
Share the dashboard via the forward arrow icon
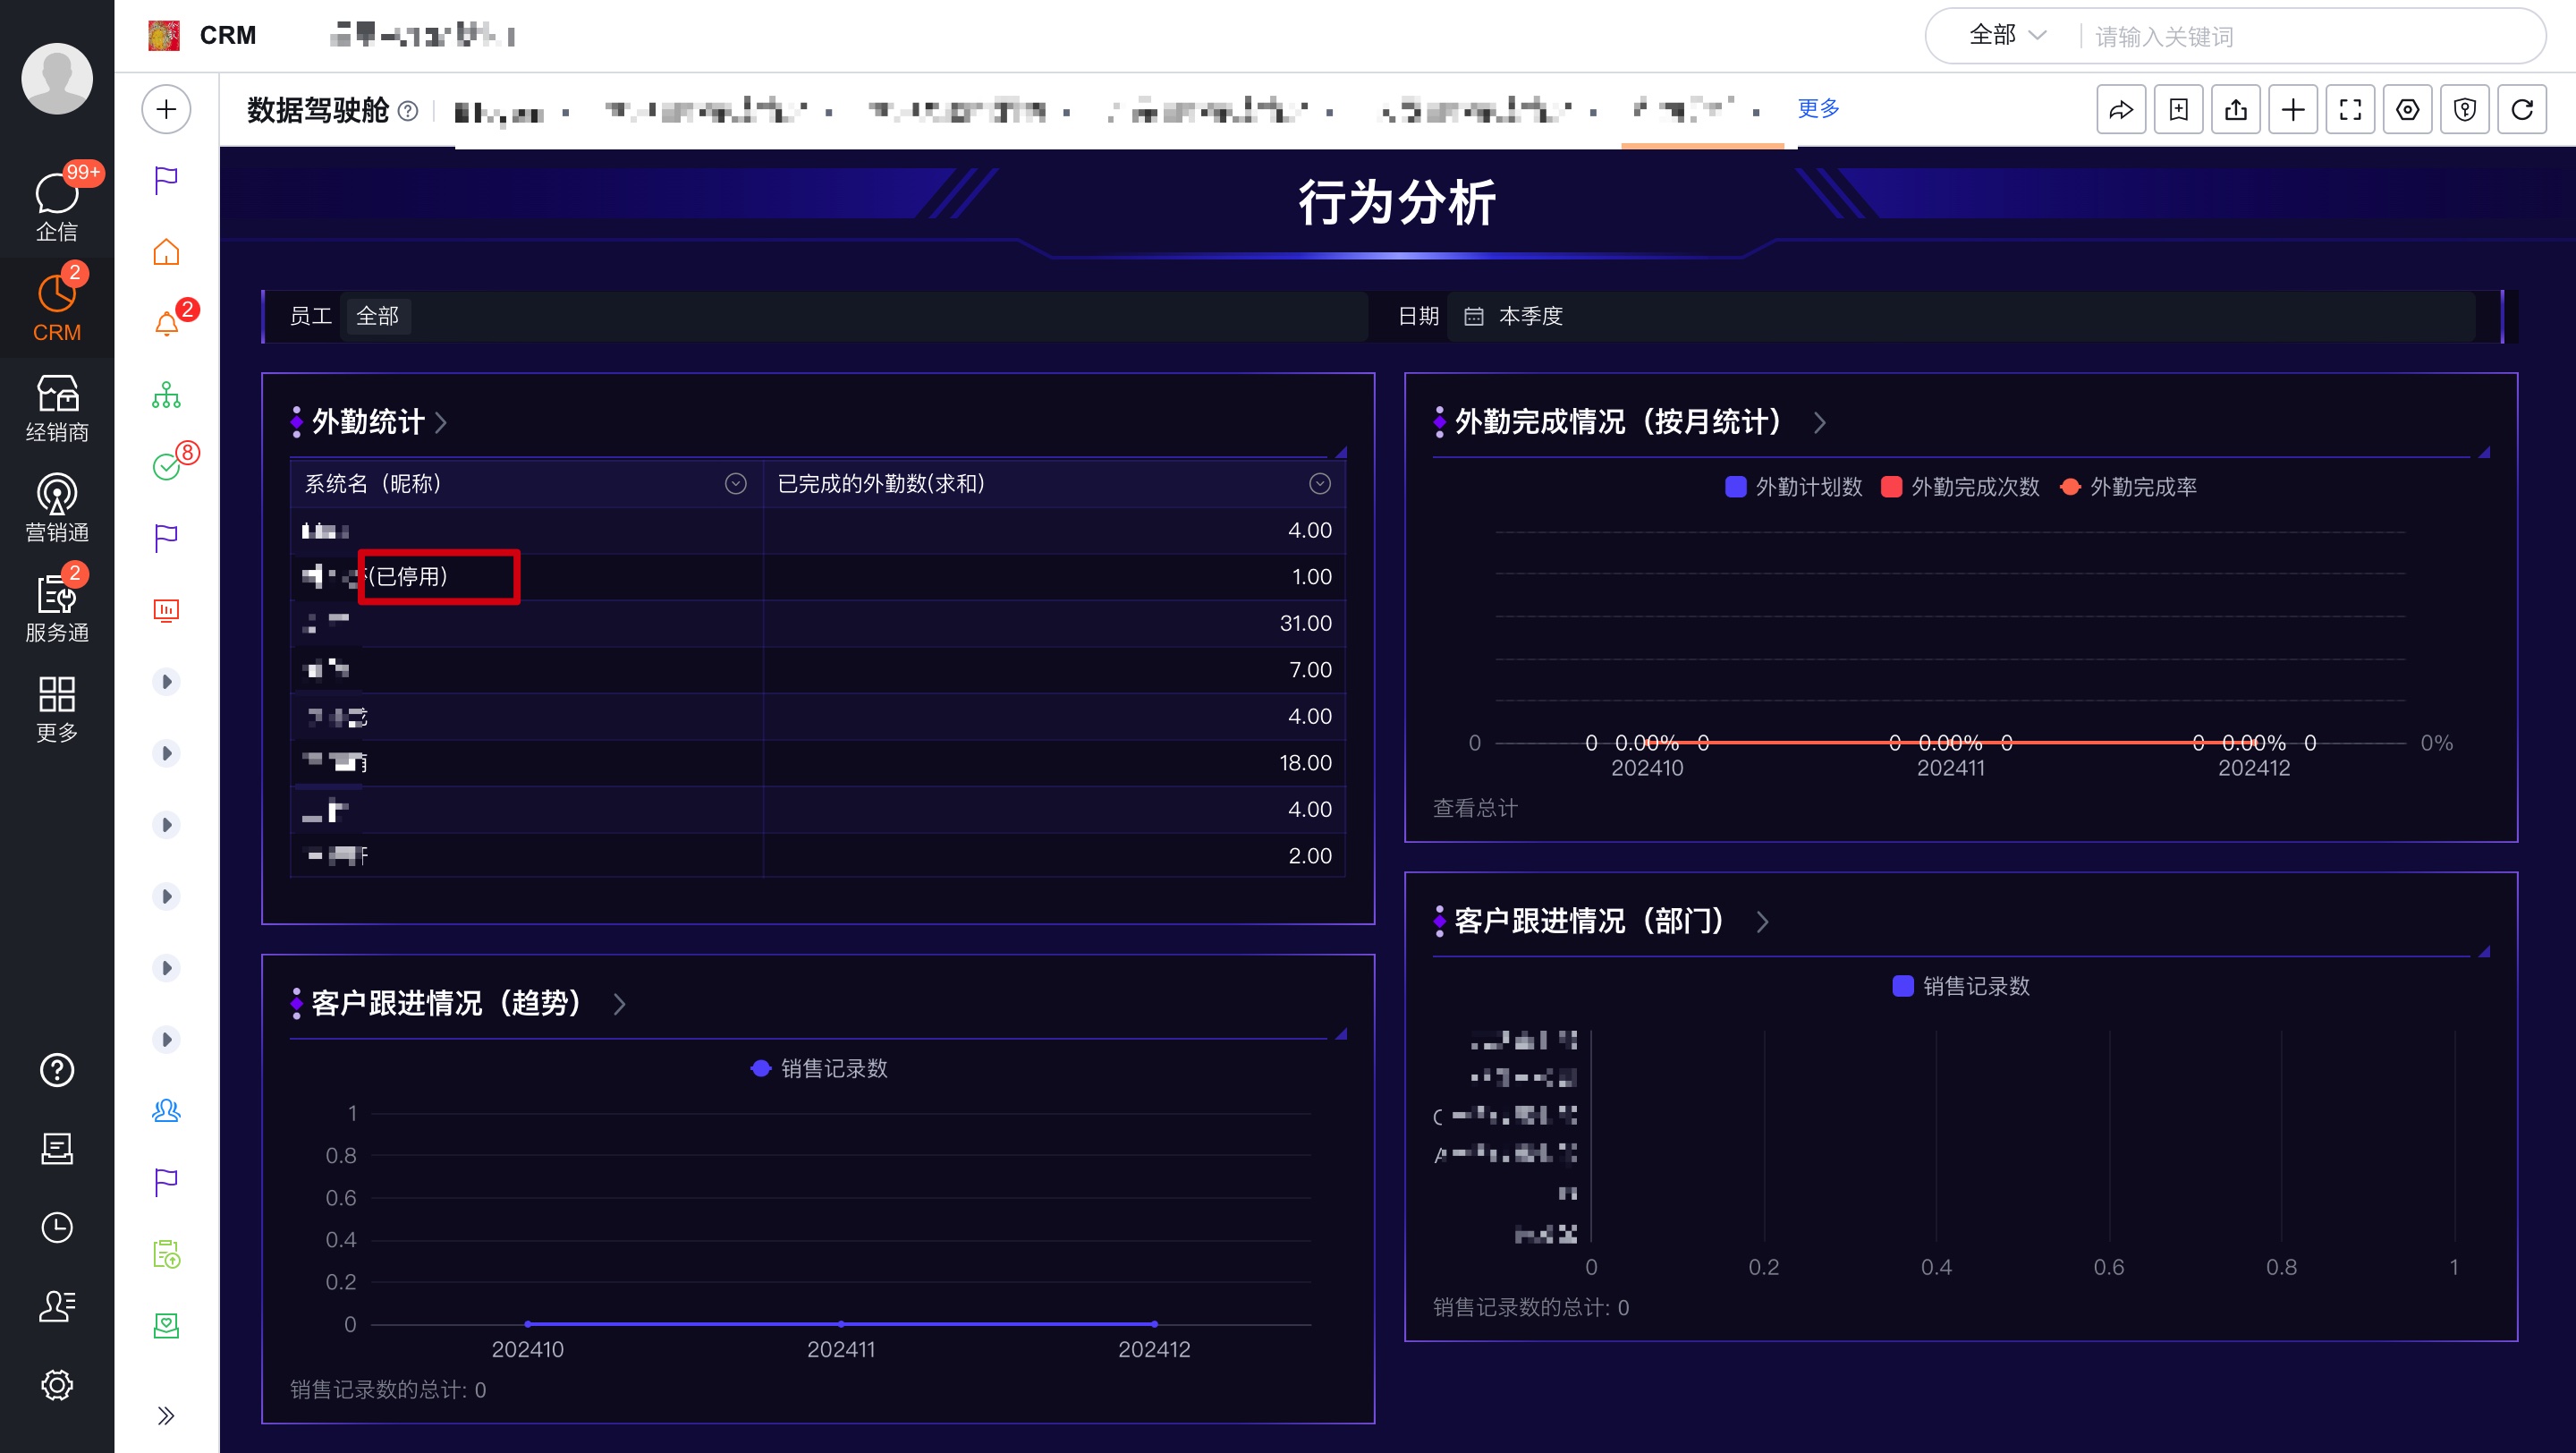(x=2121, y=109)
